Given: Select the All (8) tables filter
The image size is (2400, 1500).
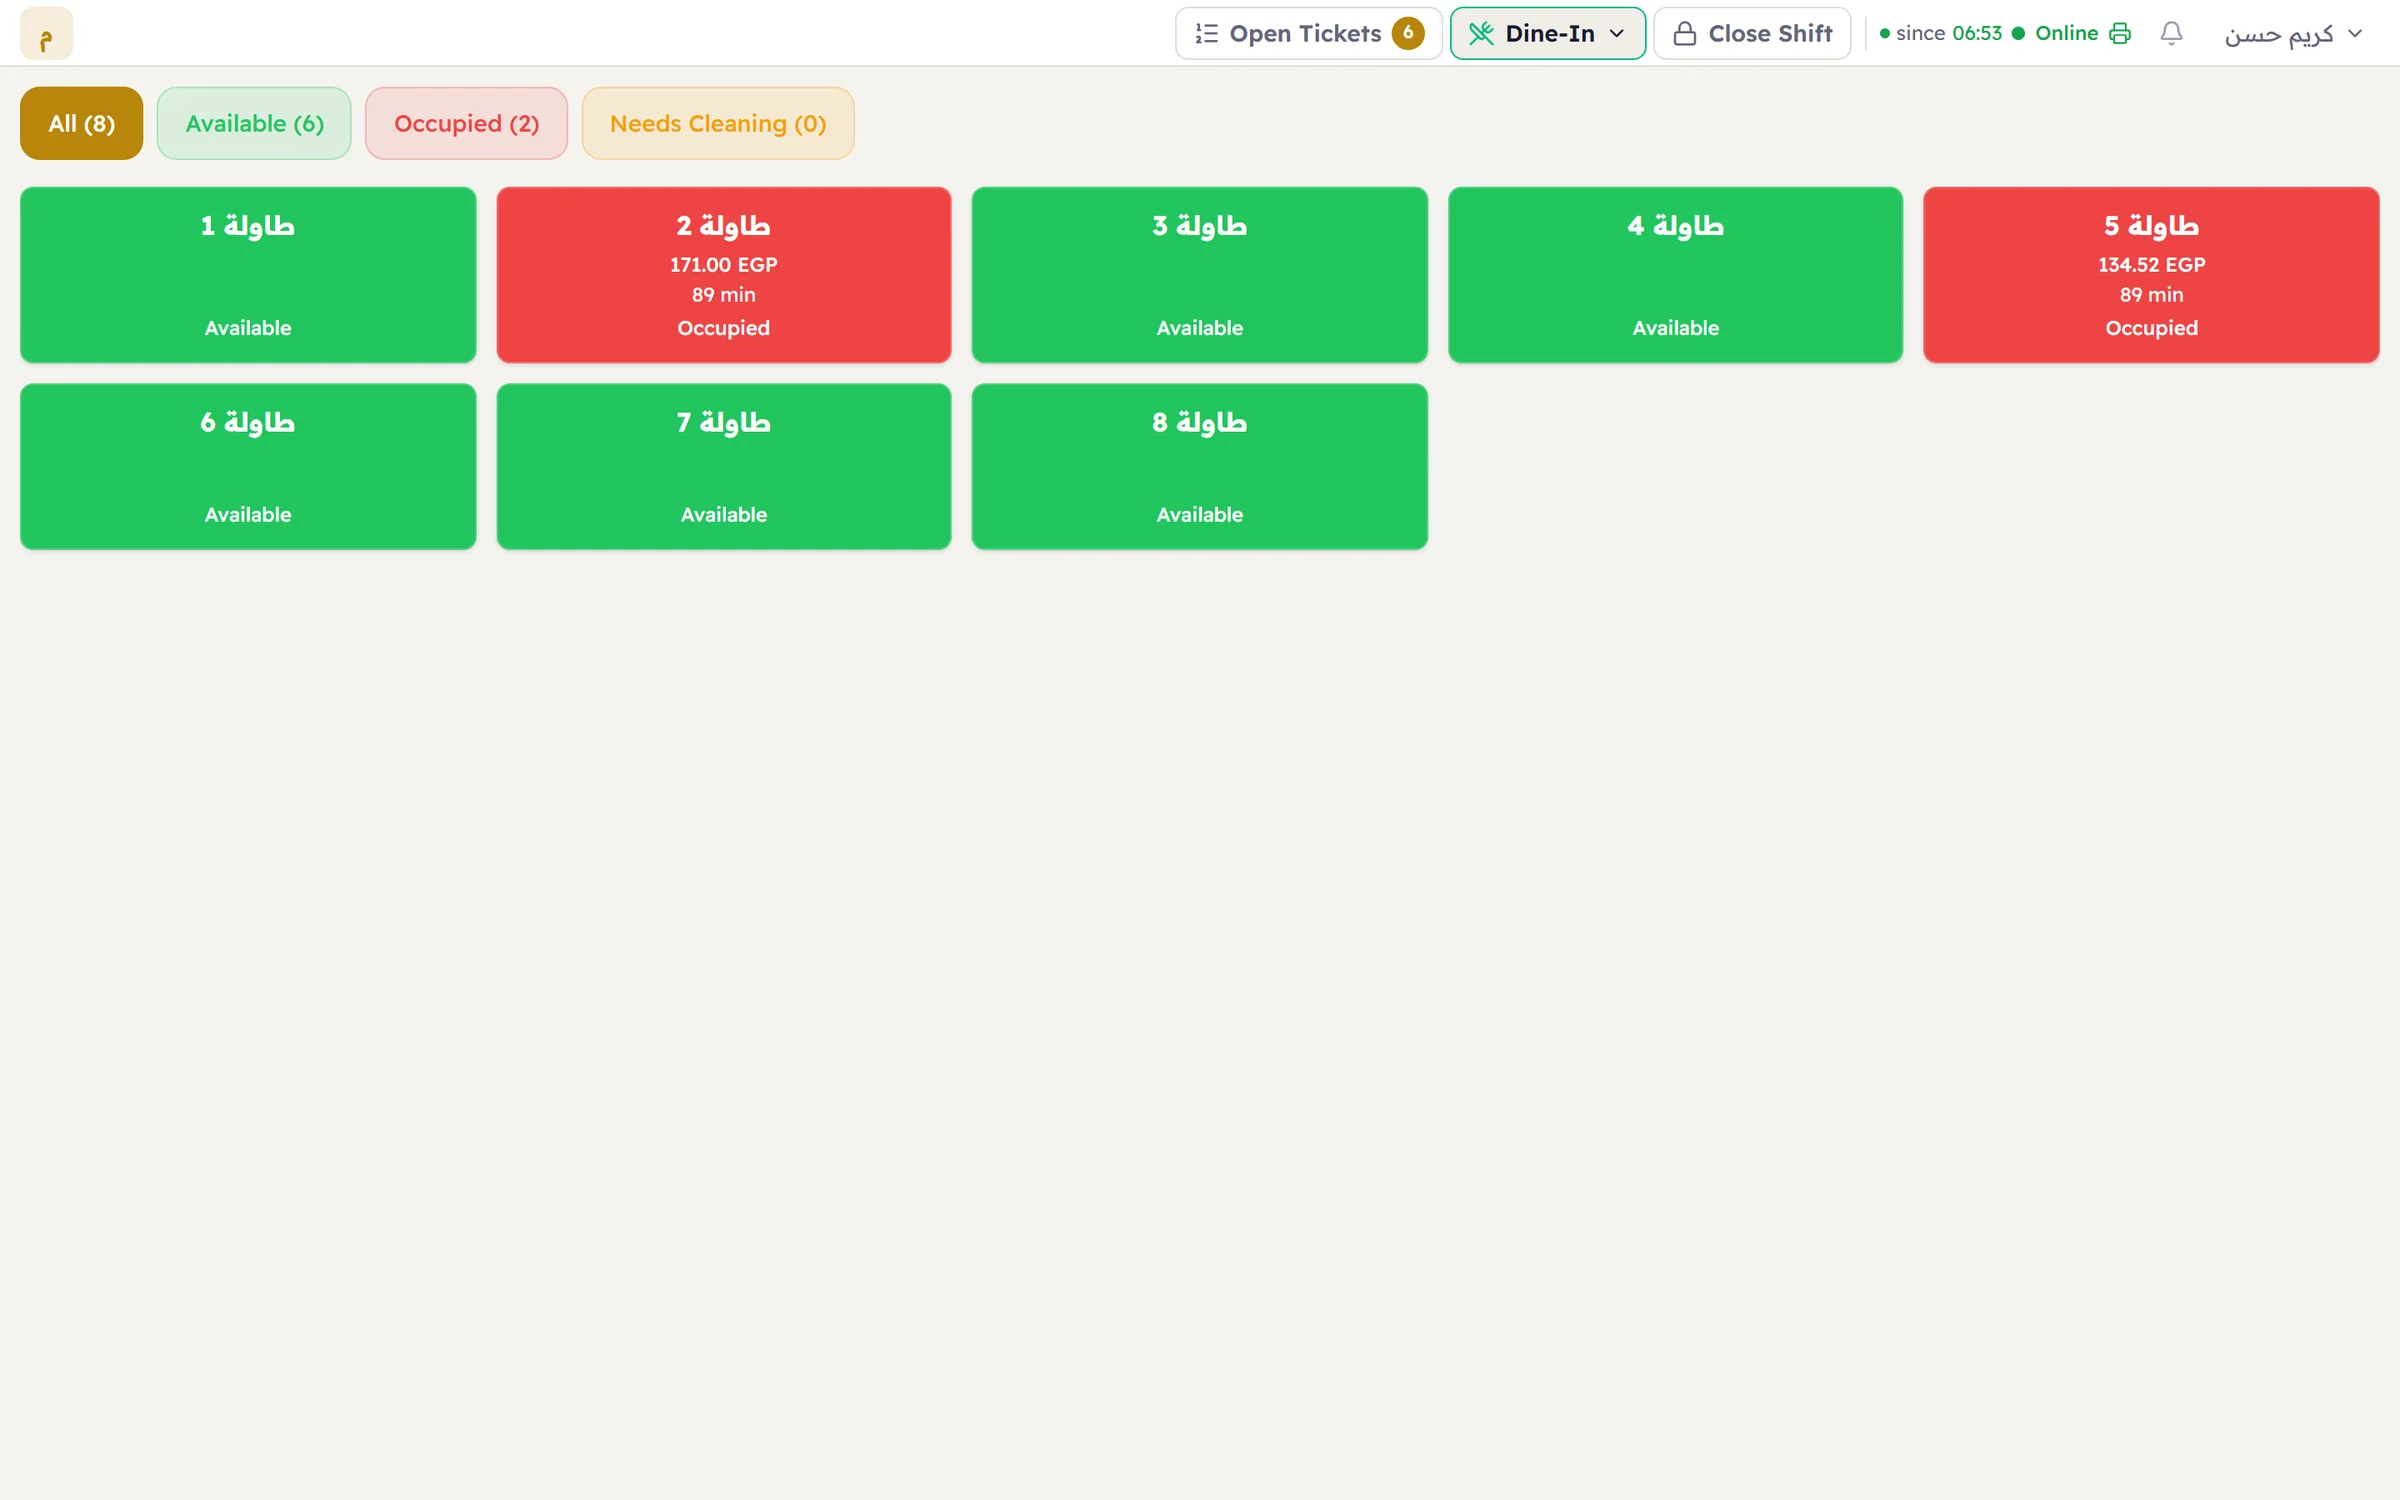Looking at the screenshot, I should (x=81, y=123).
